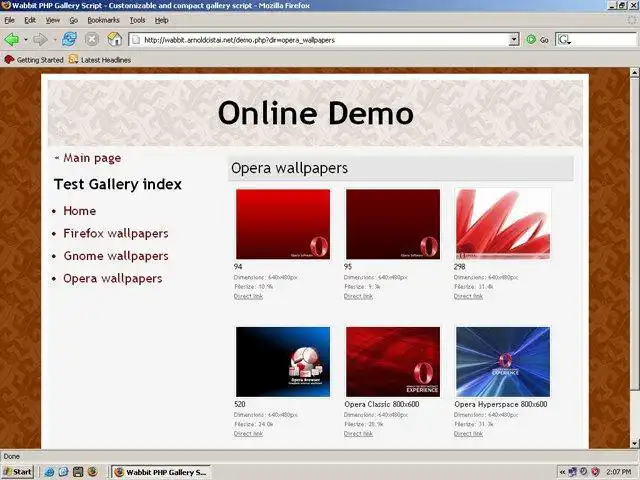Open the Tools menu
640x480 pixels.
138,20
